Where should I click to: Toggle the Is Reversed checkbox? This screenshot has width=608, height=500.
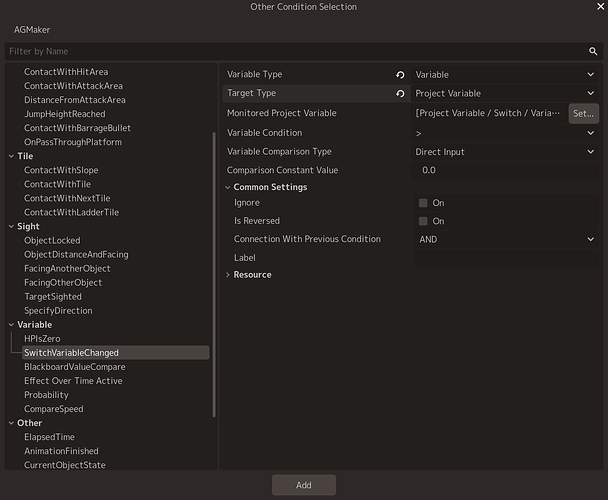click(423, 221)
